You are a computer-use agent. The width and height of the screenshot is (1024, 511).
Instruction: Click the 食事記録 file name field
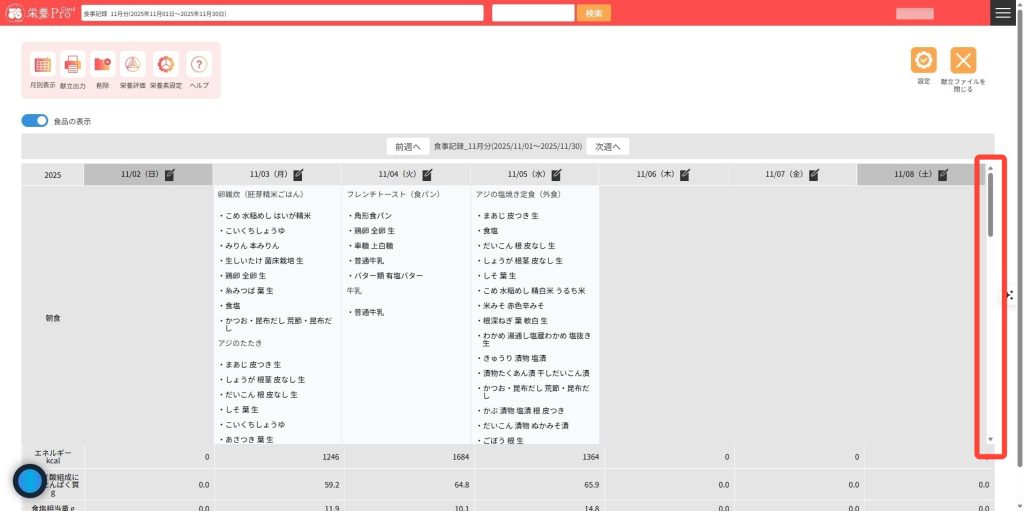click(x=281, y=13)
